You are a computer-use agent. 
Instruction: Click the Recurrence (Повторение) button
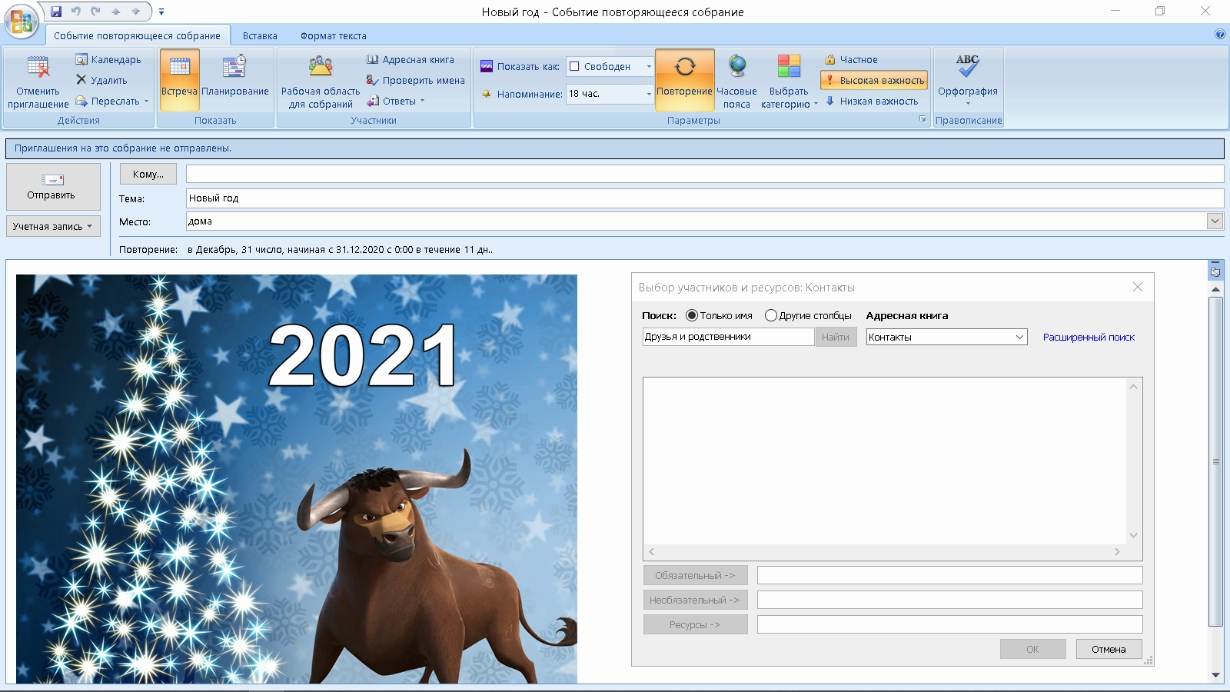[x=685, y=78]
